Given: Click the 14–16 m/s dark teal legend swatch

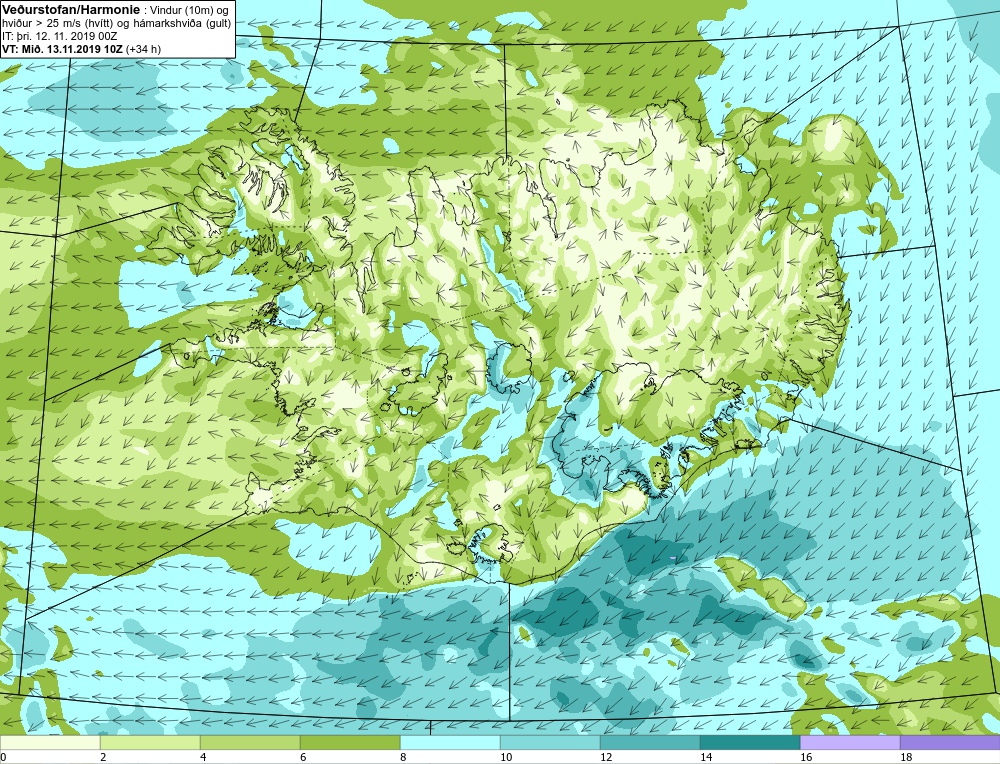Looking at the screenshot, I should (750, 743).
